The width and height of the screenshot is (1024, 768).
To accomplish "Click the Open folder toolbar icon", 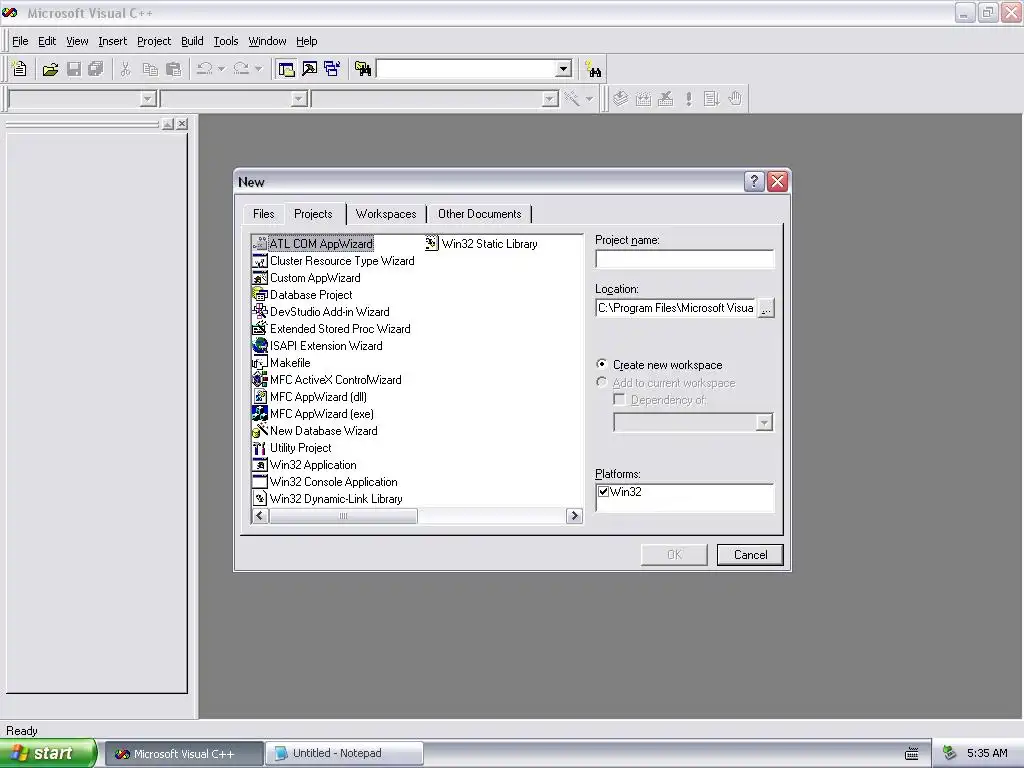I will point(50,69).
